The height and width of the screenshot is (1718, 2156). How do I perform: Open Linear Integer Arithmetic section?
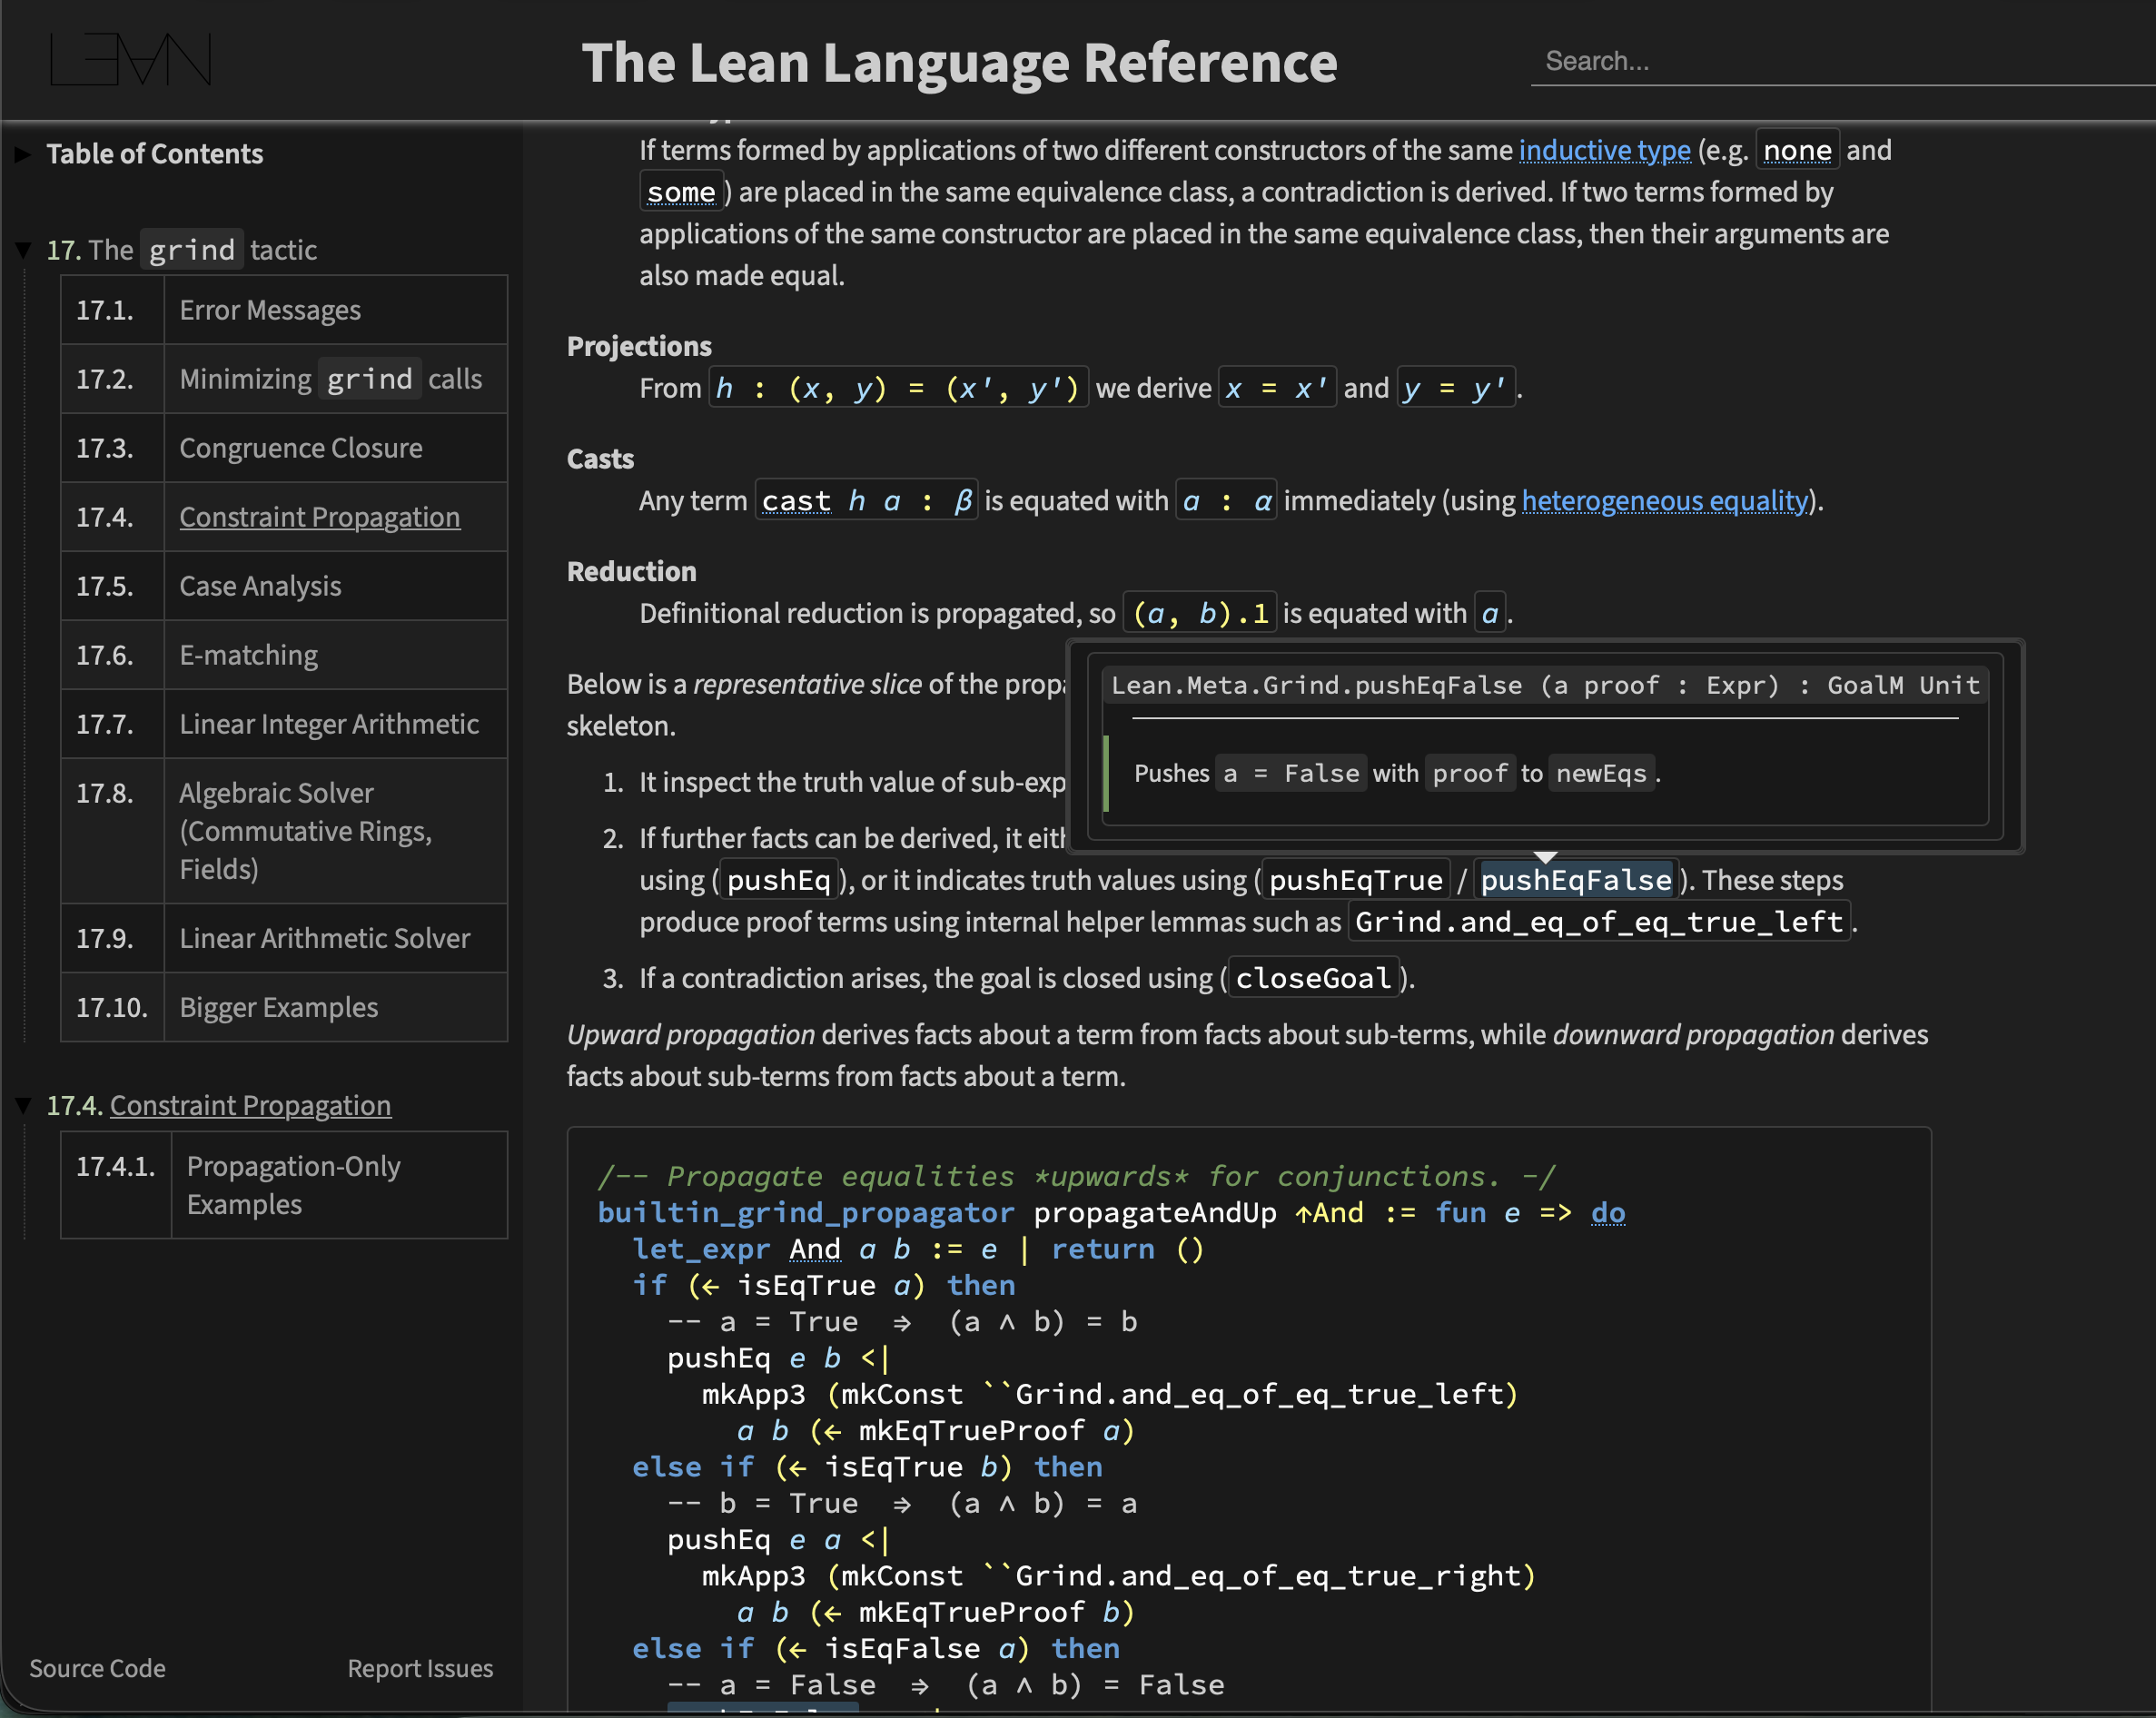328,724
